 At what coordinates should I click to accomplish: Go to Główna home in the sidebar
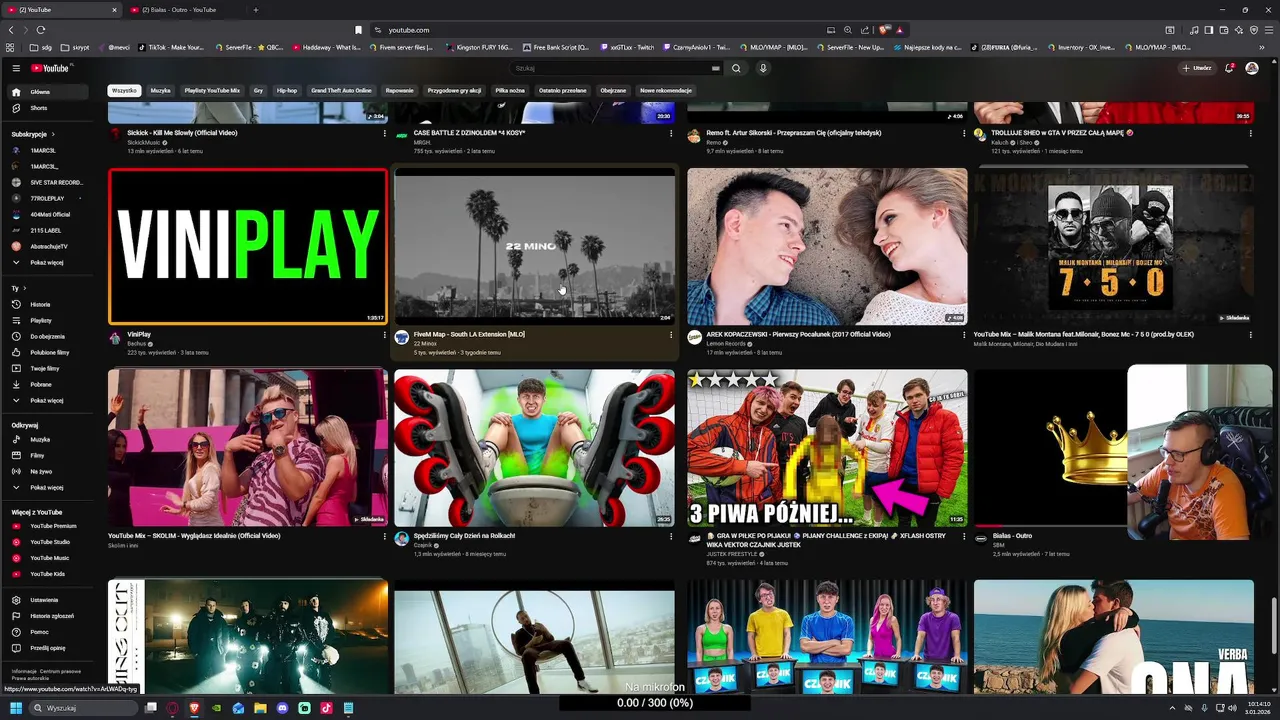pyautogui.click(x=50, y=92)
